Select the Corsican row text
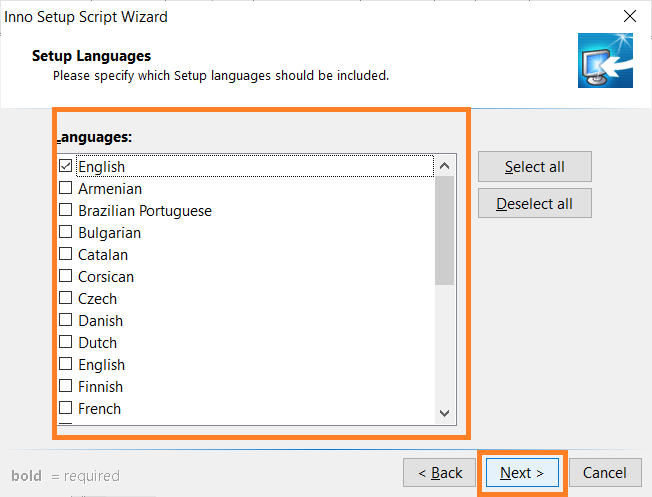 106,277
